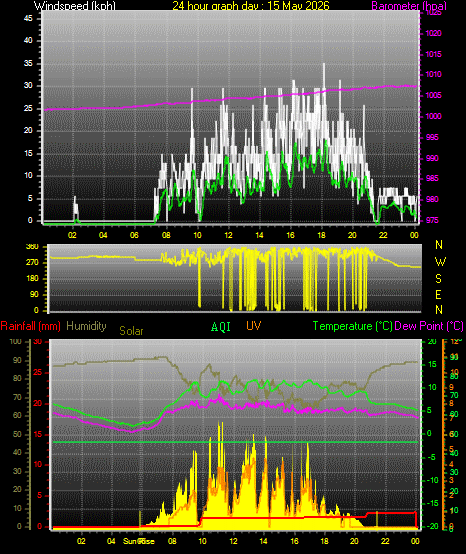Click hour 22 on the windspeed chart time axis
Screen dimensions: 466x554
[383, 235]
